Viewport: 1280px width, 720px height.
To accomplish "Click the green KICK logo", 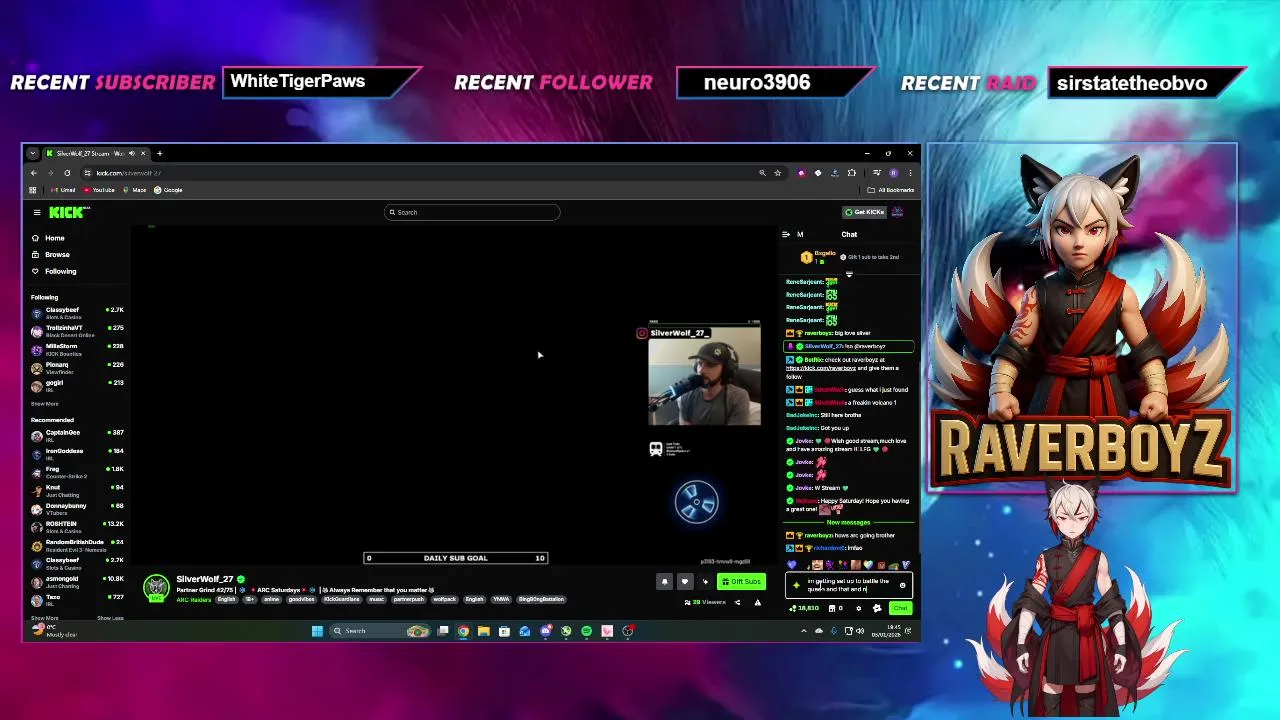I will (68, 212).
